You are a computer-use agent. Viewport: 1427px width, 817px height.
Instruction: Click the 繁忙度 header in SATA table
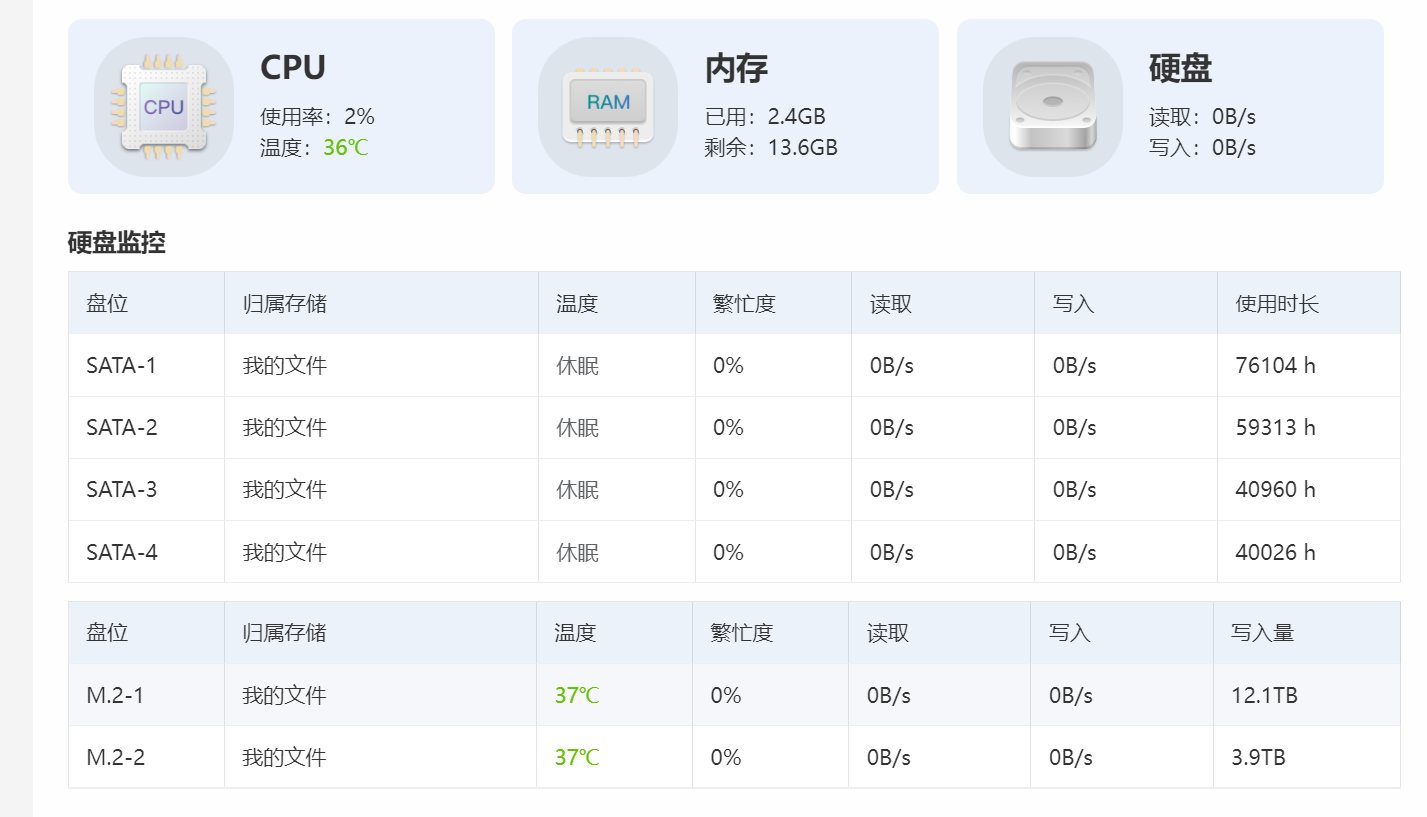point(744,303)
